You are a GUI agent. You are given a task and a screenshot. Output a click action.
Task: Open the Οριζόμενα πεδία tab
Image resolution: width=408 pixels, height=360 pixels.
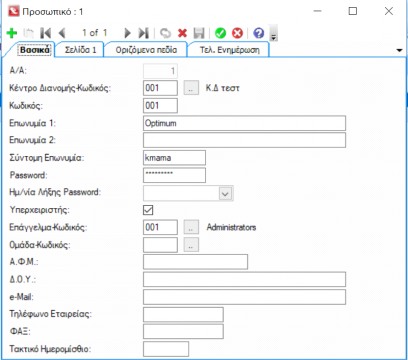146,50
